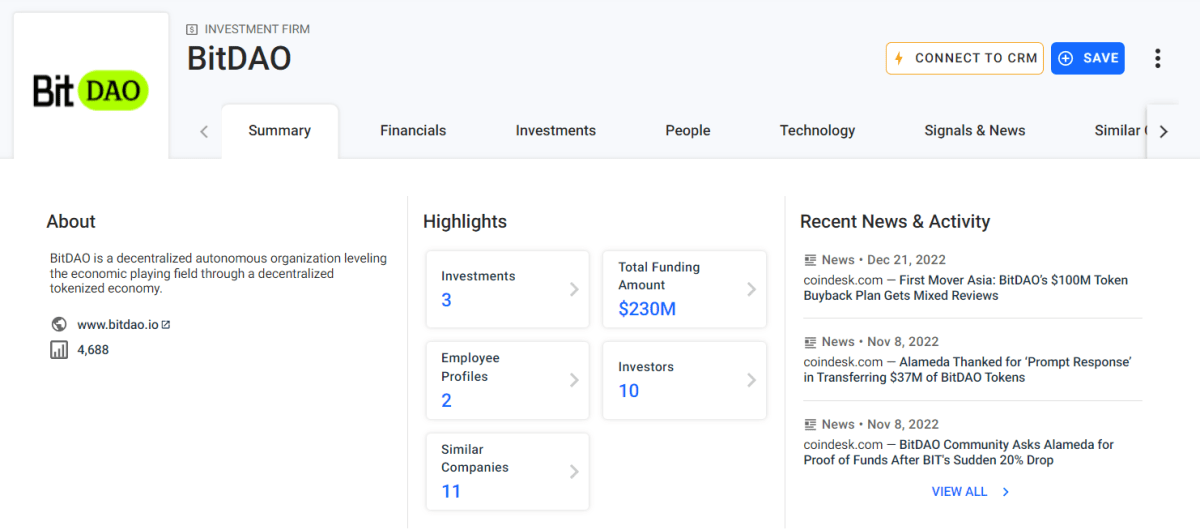Switch to the Financials tab
The height and width of the screenshot is (530, 1200).
coord(413,131)
